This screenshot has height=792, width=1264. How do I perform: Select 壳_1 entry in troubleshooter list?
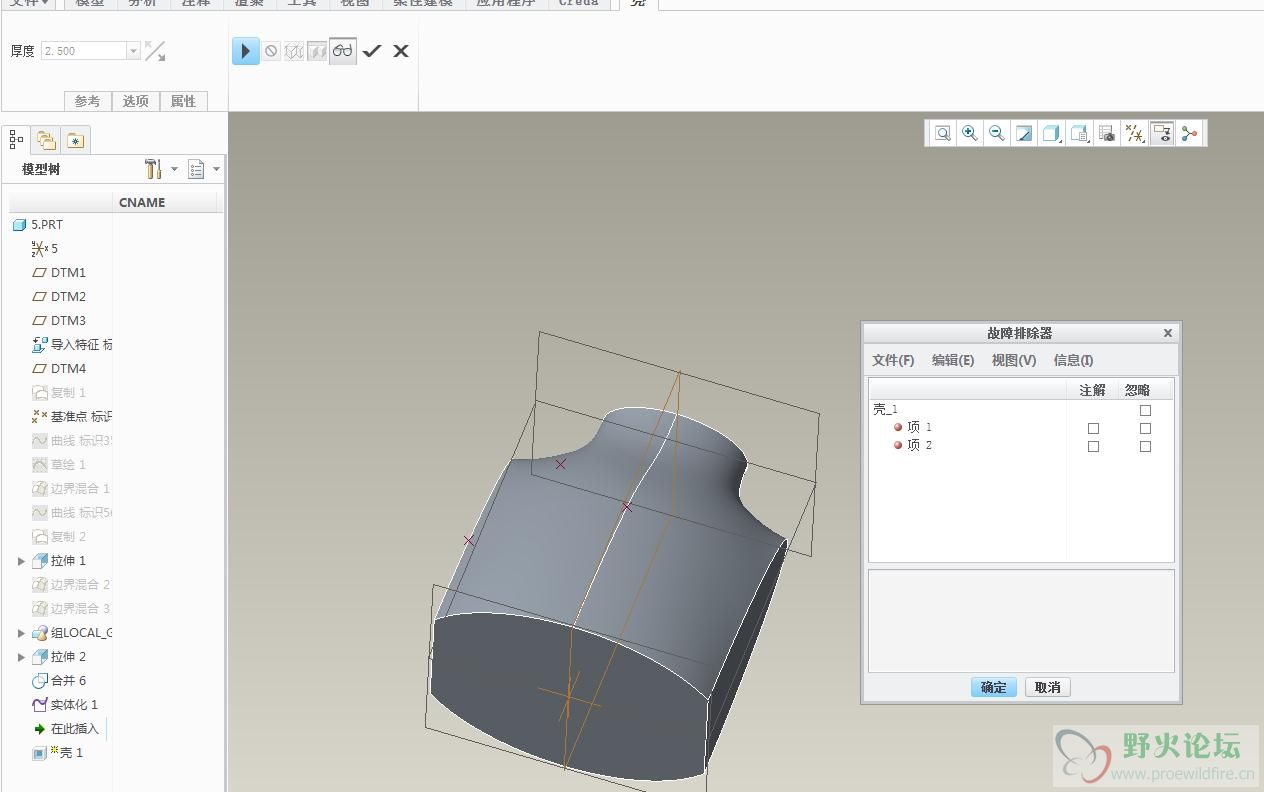885,409
